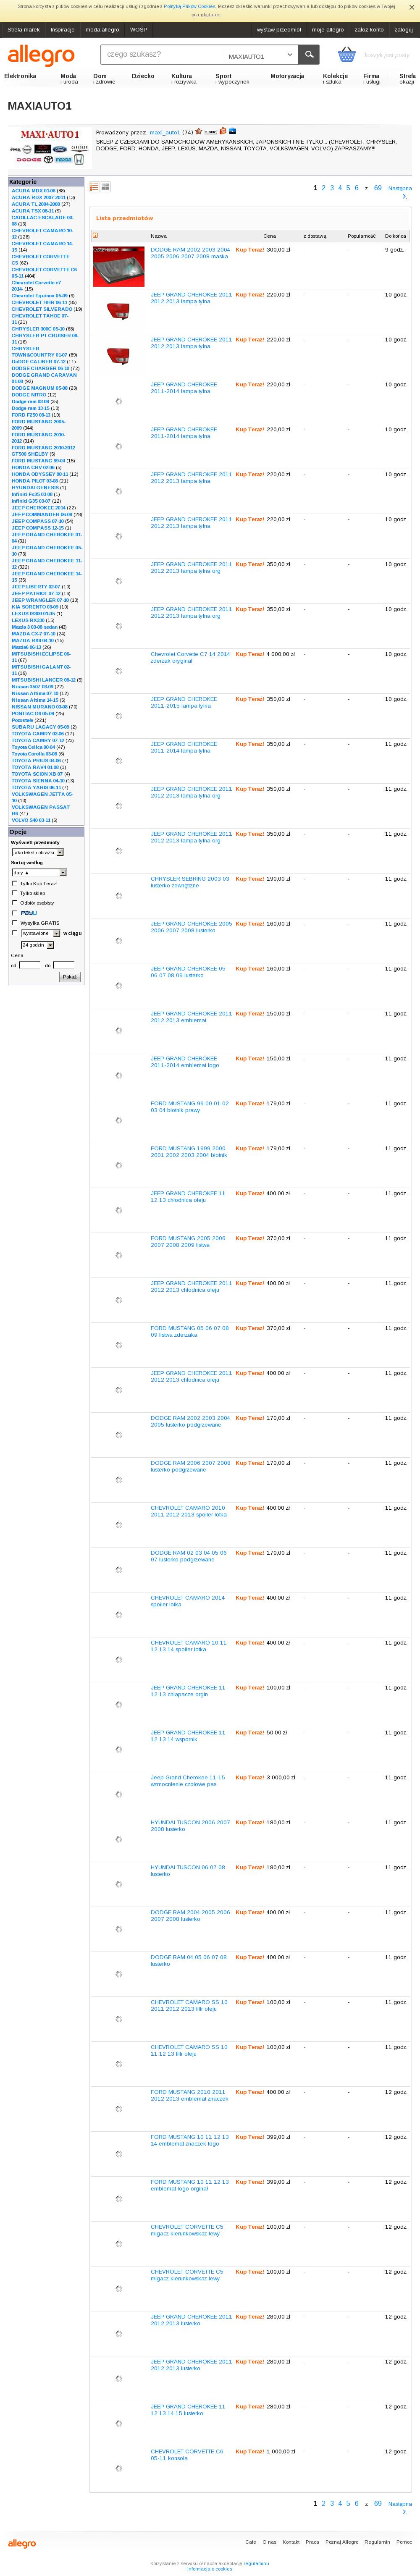This screenshot has height=2576, width=420.
Task: Click the photo column header icon
Action: (x=95, y=236)
